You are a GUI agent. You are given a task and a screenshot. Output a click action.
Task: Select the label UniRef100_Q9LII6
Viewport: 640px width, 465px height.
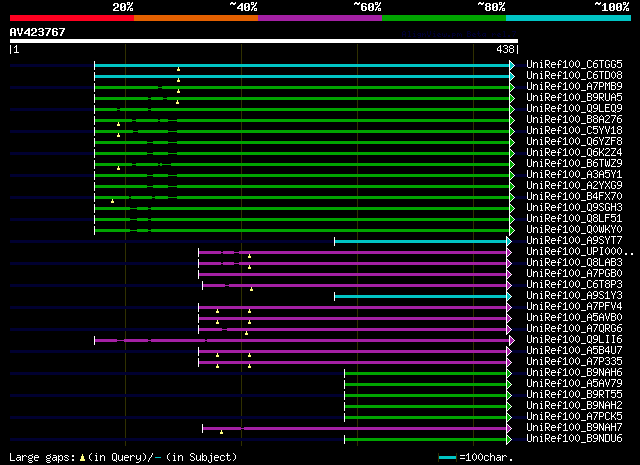(574, 340)
